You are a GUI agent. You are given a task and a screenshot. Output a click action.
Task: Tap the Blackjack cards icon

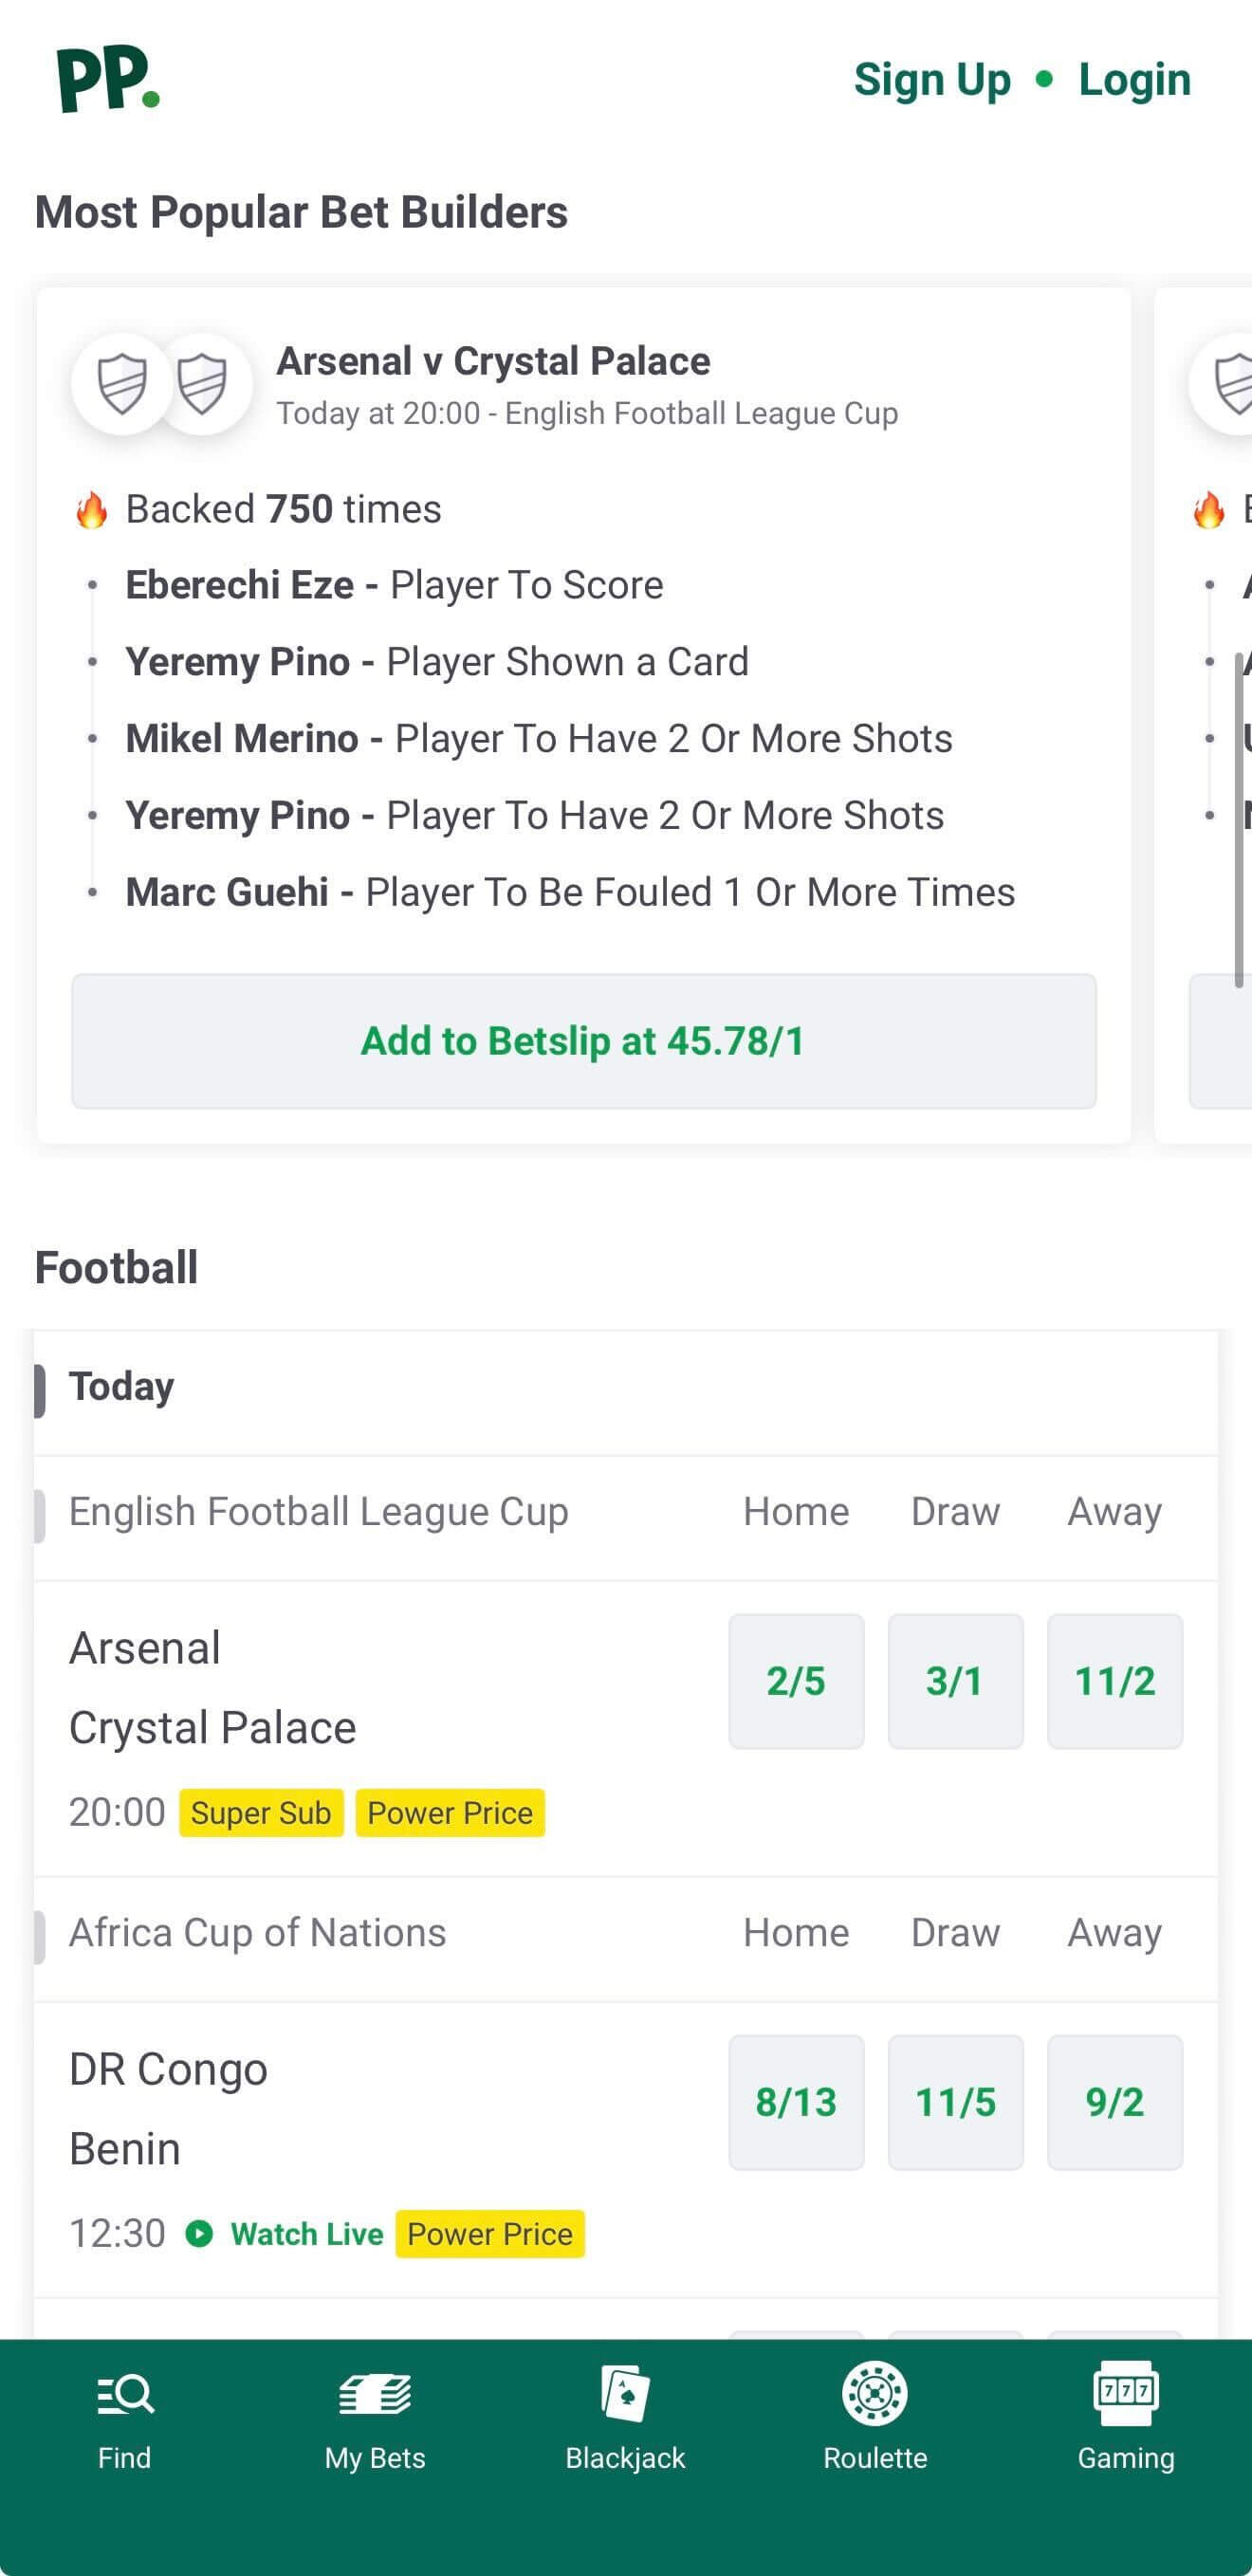[625, 2393]
